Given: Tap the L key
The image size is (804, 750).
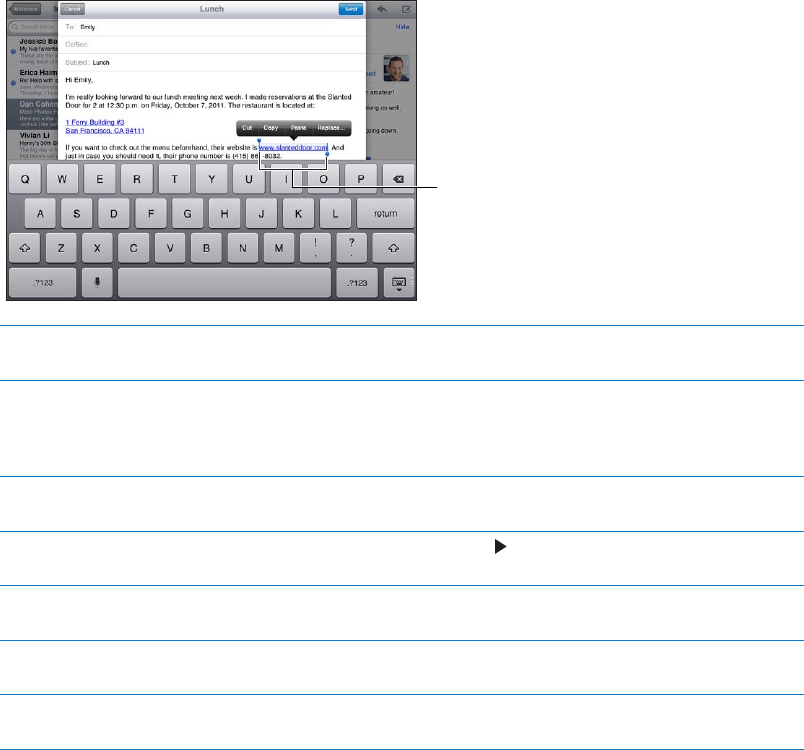Looking at the screenshot, I should tap(335, 214).
